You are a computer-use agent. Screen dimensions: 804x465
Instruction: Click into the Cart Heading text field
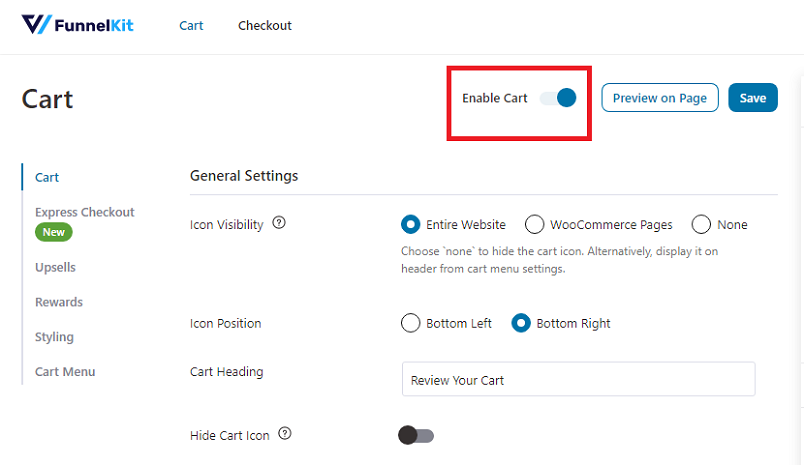[x=578, y=379]
